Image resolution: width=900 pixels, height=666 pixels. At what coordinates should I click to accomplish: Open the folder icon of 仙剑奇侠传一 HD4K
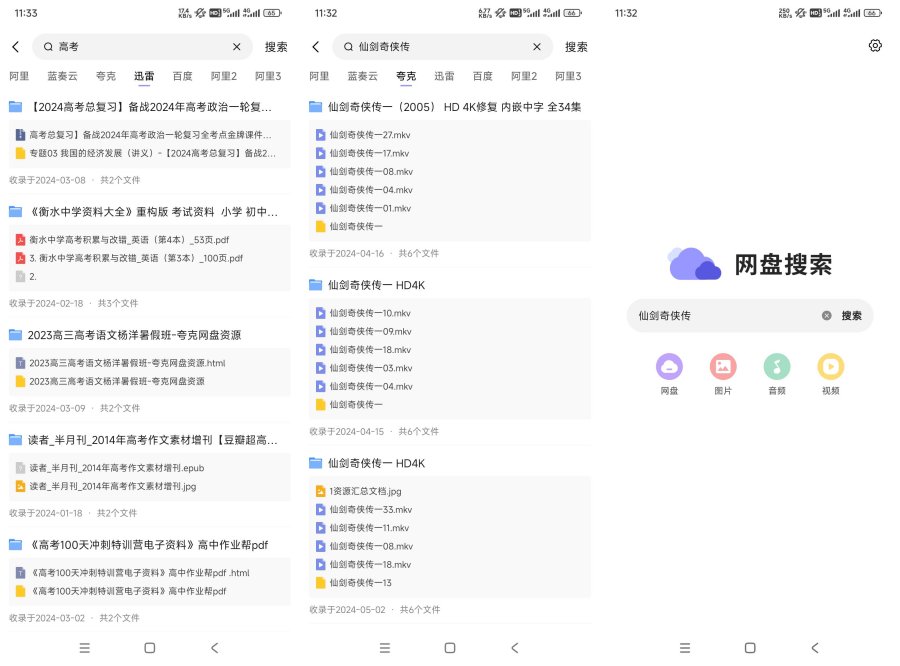pos(315,284)
